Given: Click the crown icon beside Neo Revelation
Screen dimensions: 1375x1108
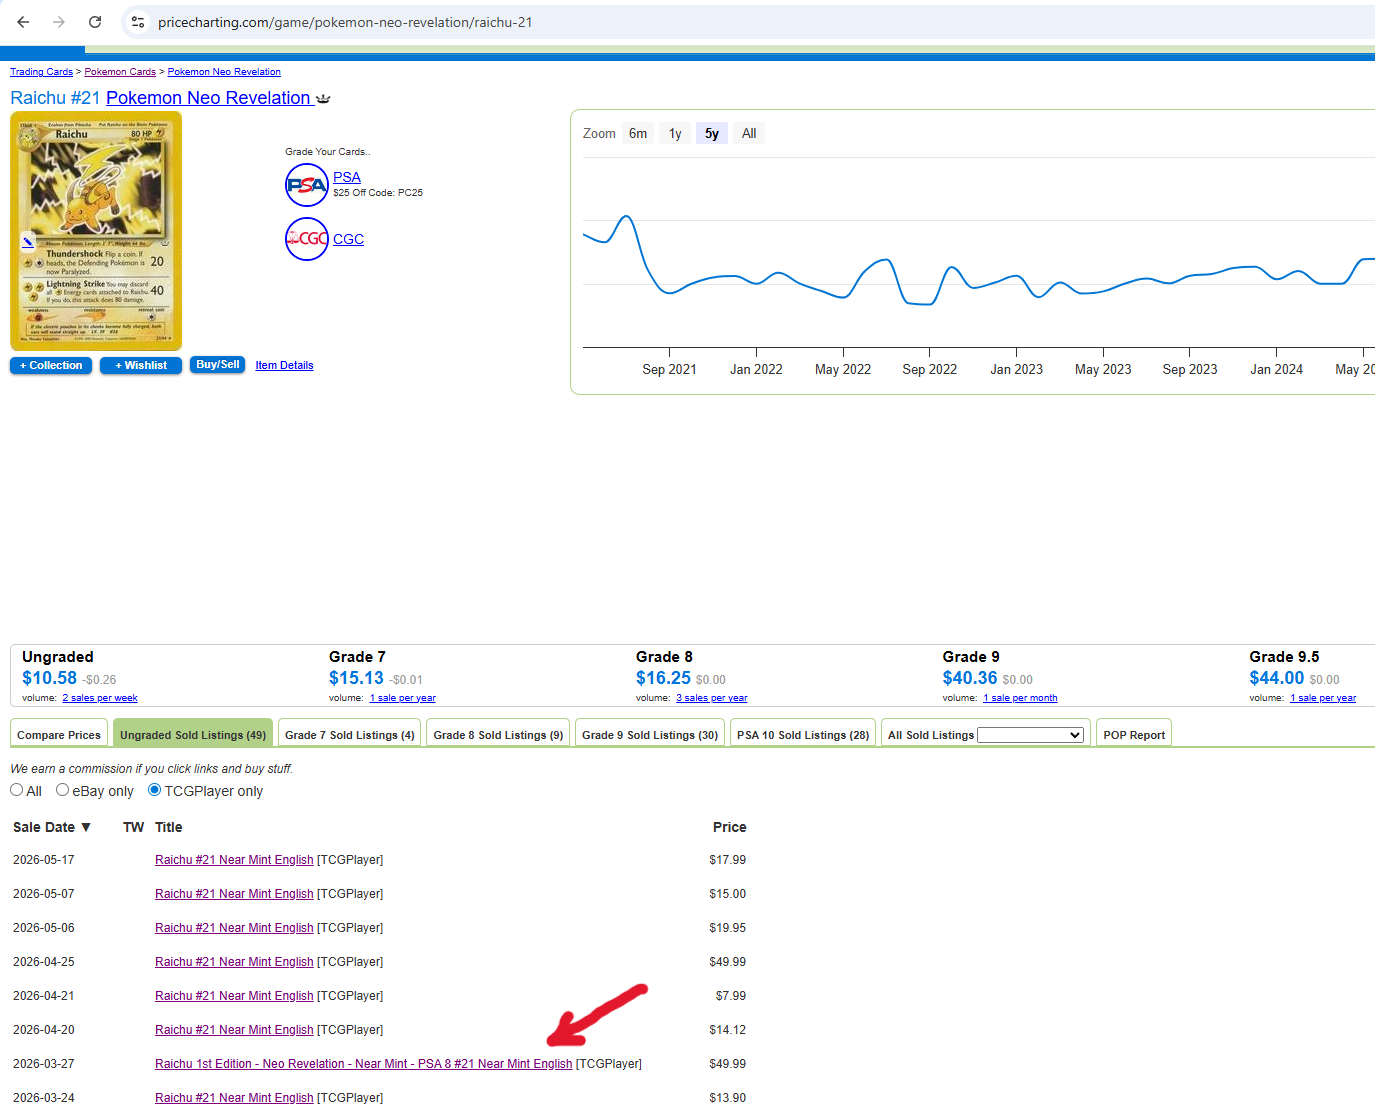Looking at the screenshot, I should click(x=323, y=99).
